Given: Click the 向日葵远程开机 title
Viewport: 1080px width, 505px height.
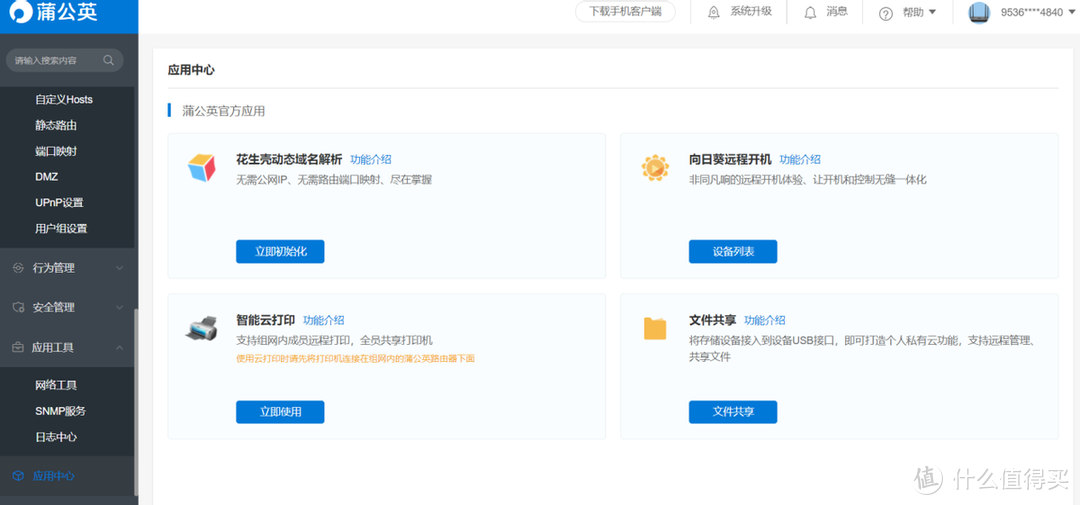Looking at the screenshot, I should [x=730, y=159].
